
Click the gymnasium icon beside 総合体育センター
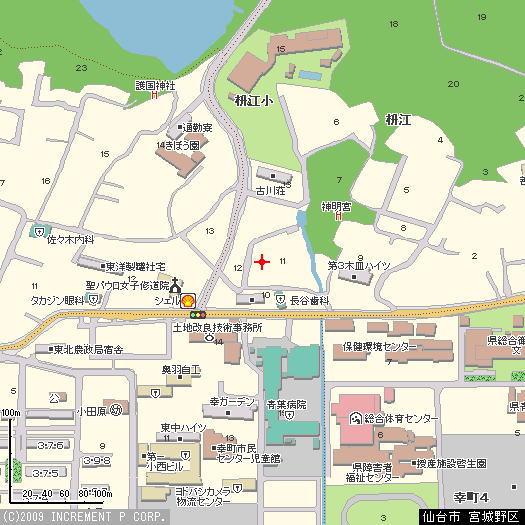coord(355,418)
